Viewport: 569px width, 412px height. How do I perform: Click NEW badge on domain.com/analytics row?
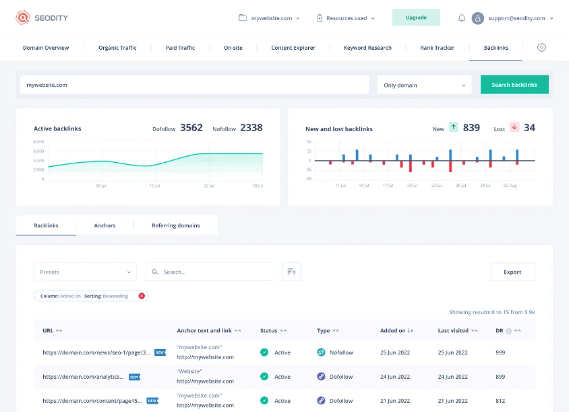pyautogui.click(x=135, y=377)
